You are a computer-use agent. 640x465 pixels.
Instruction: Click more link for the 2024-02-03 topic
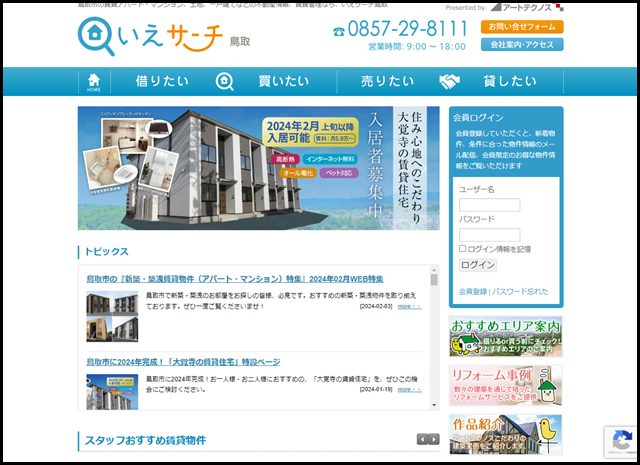409,306
